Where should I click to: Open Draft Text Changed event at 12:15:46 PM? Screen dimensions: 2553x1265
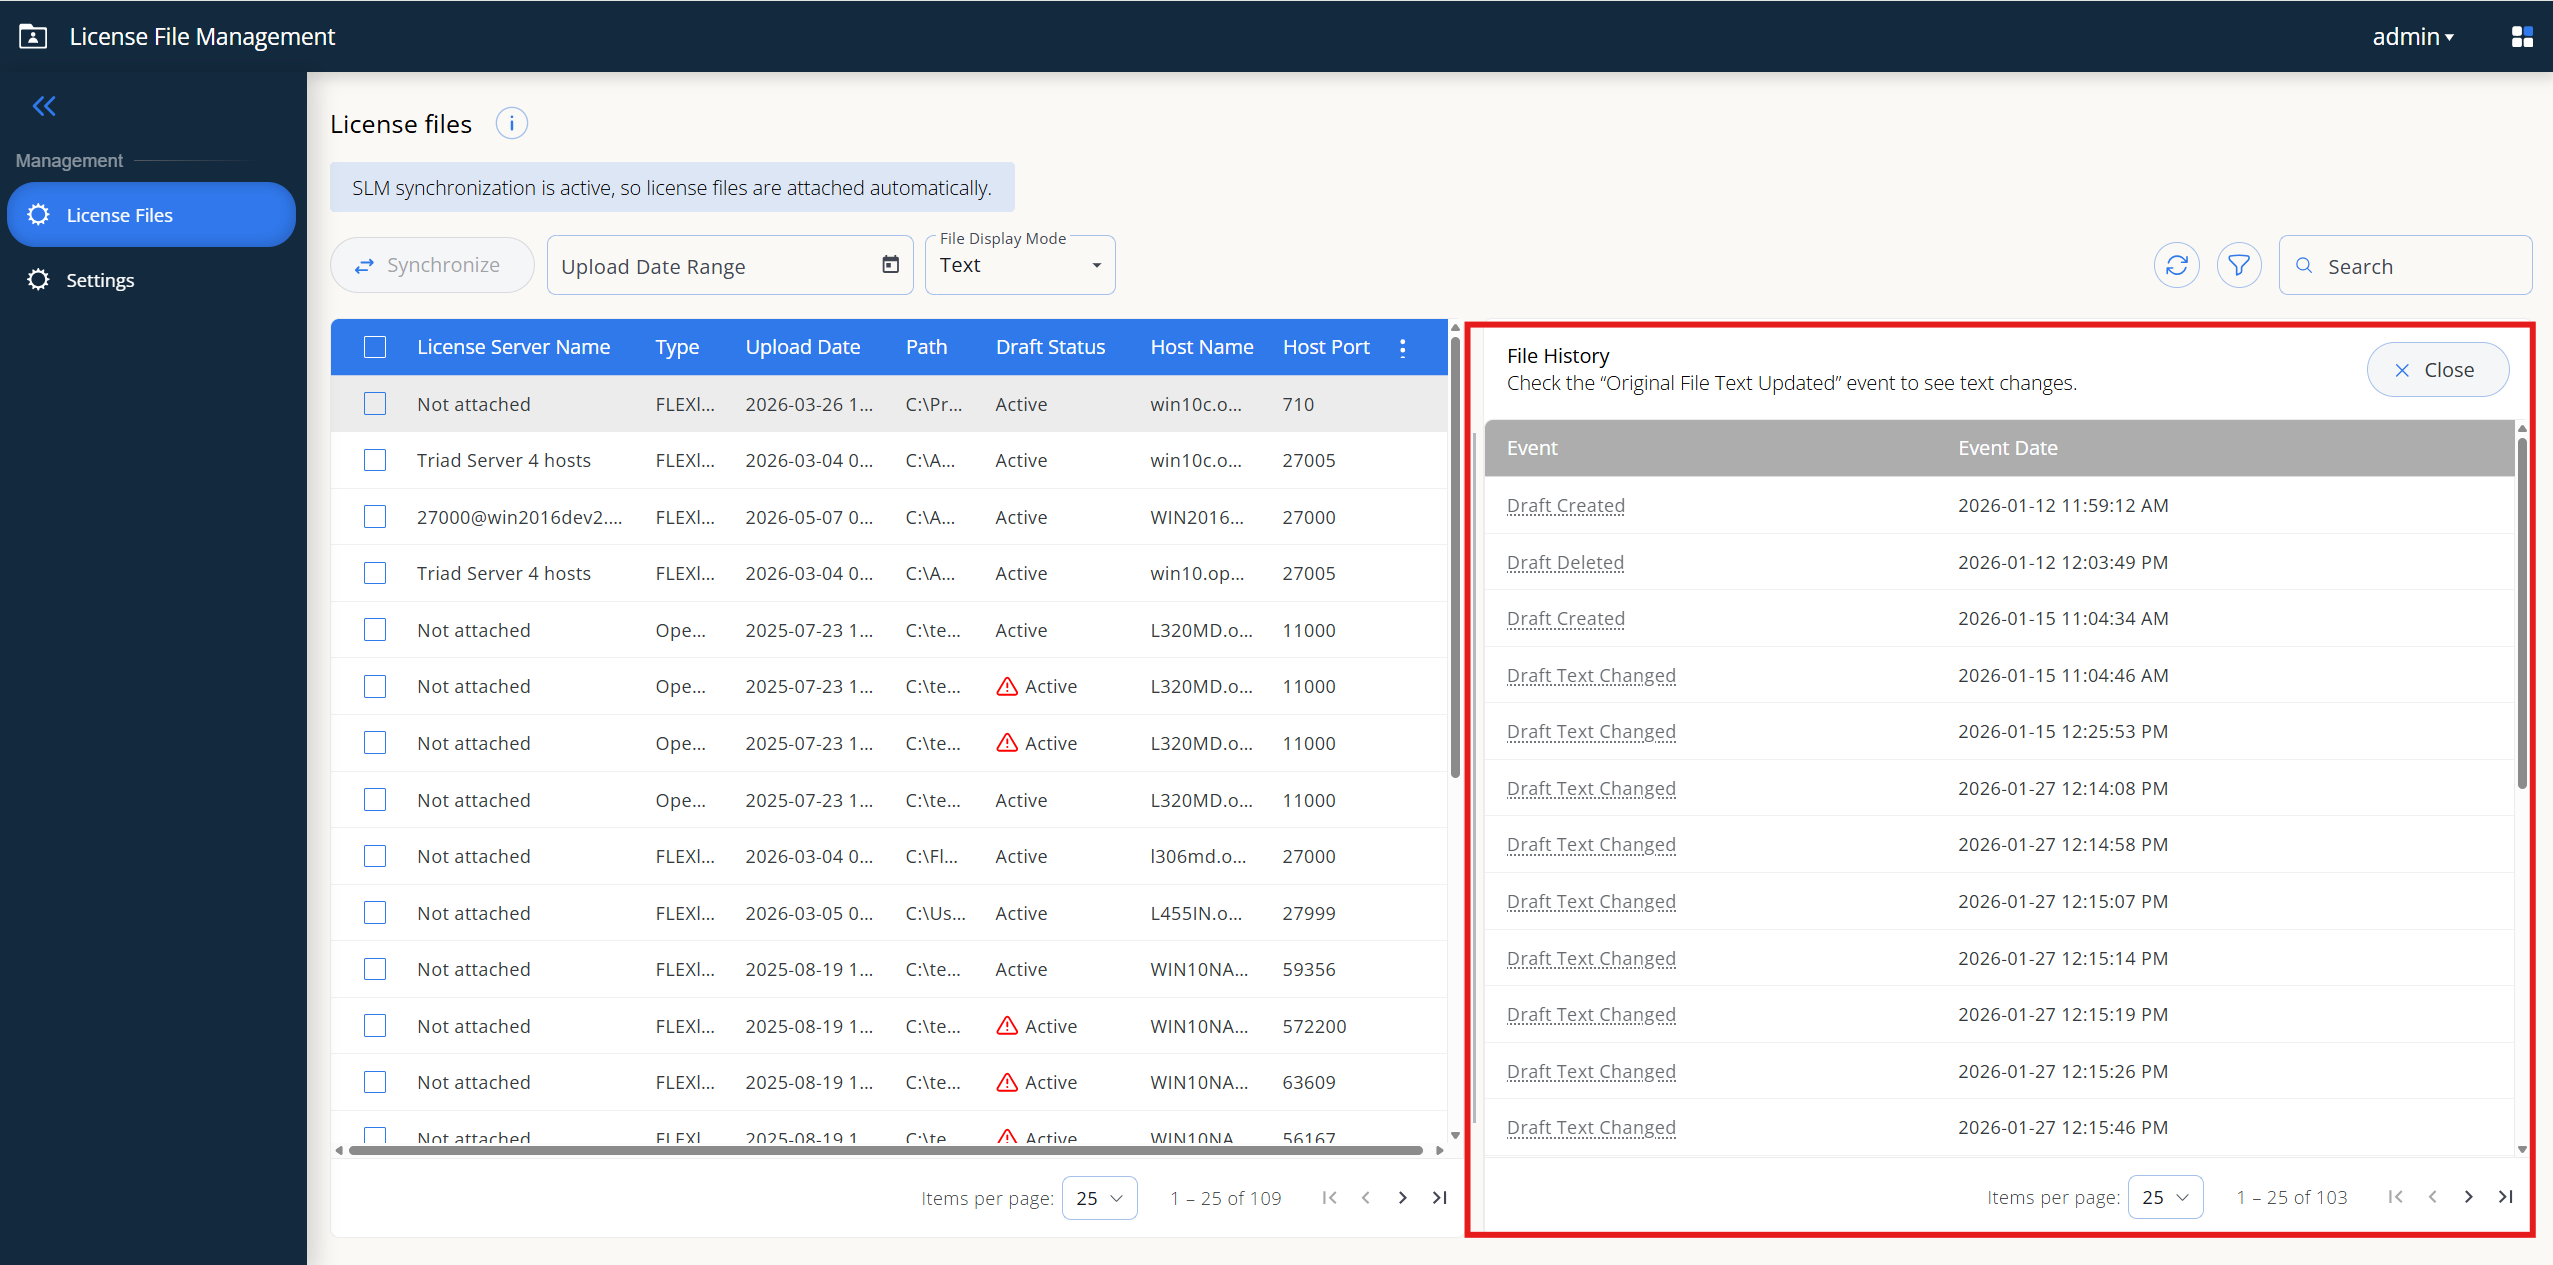click(x=1591, y=1127)
